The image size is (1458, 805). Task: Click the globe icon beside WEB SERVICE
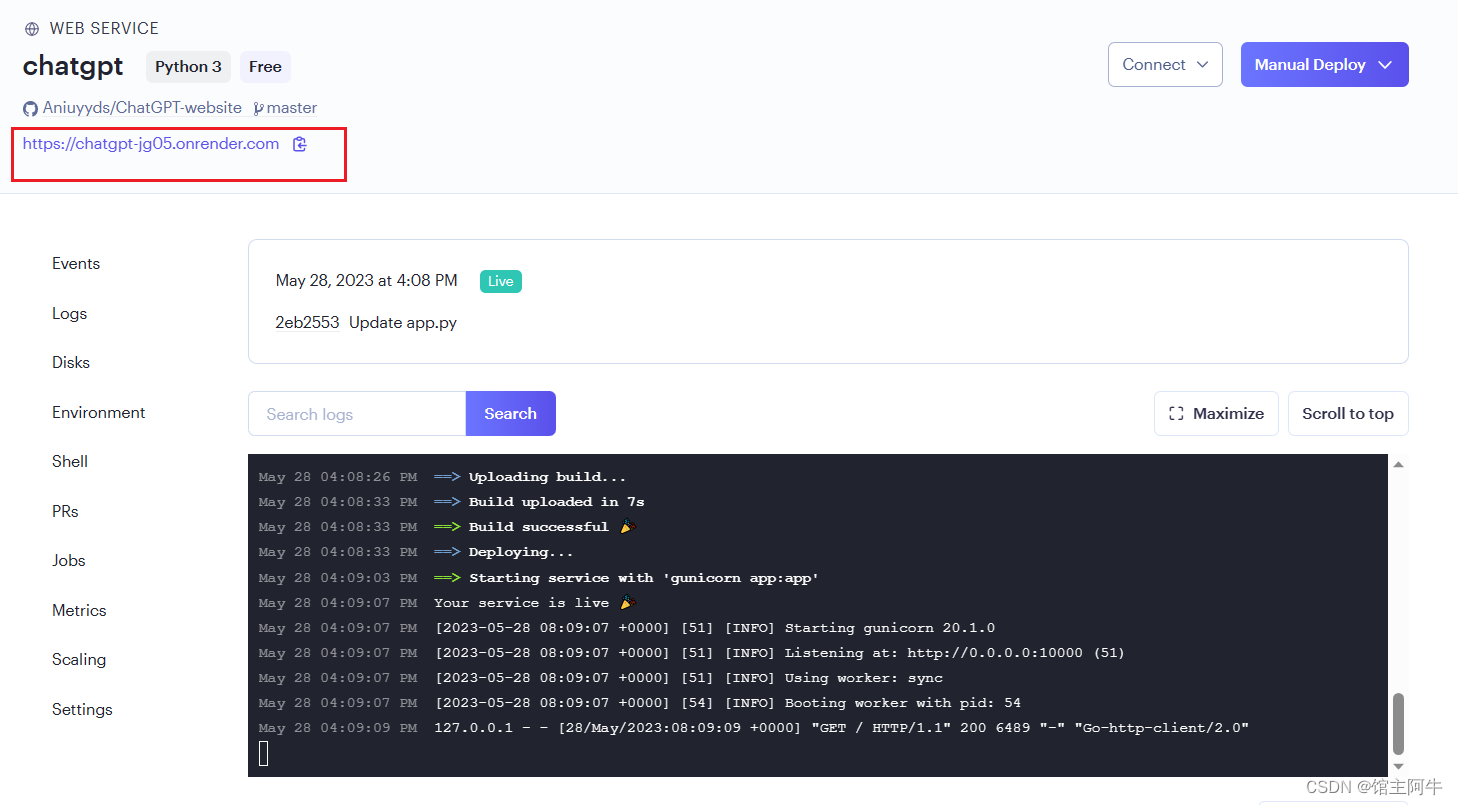point(32,29)
